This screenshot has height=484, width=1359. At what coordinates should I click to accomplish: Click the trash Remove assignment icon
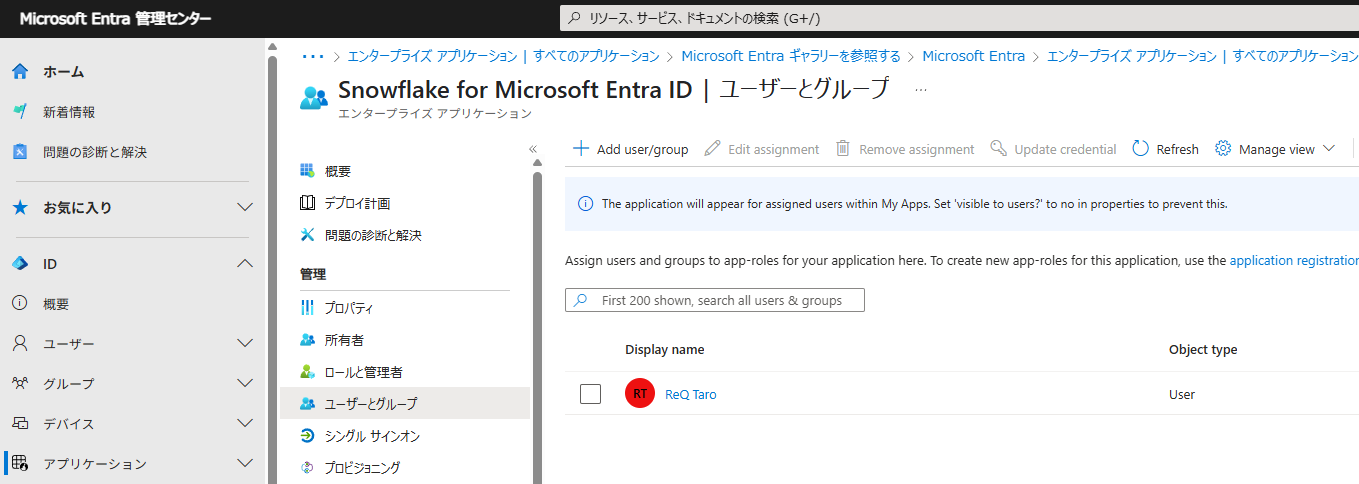point(843,149)
